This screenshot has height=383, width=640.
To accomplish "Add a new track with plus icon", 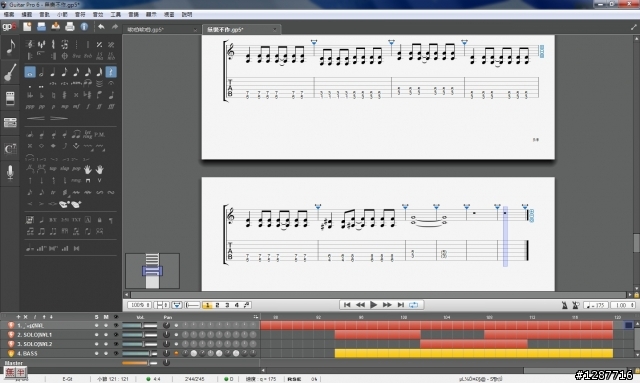I will [x=18, y=317].
